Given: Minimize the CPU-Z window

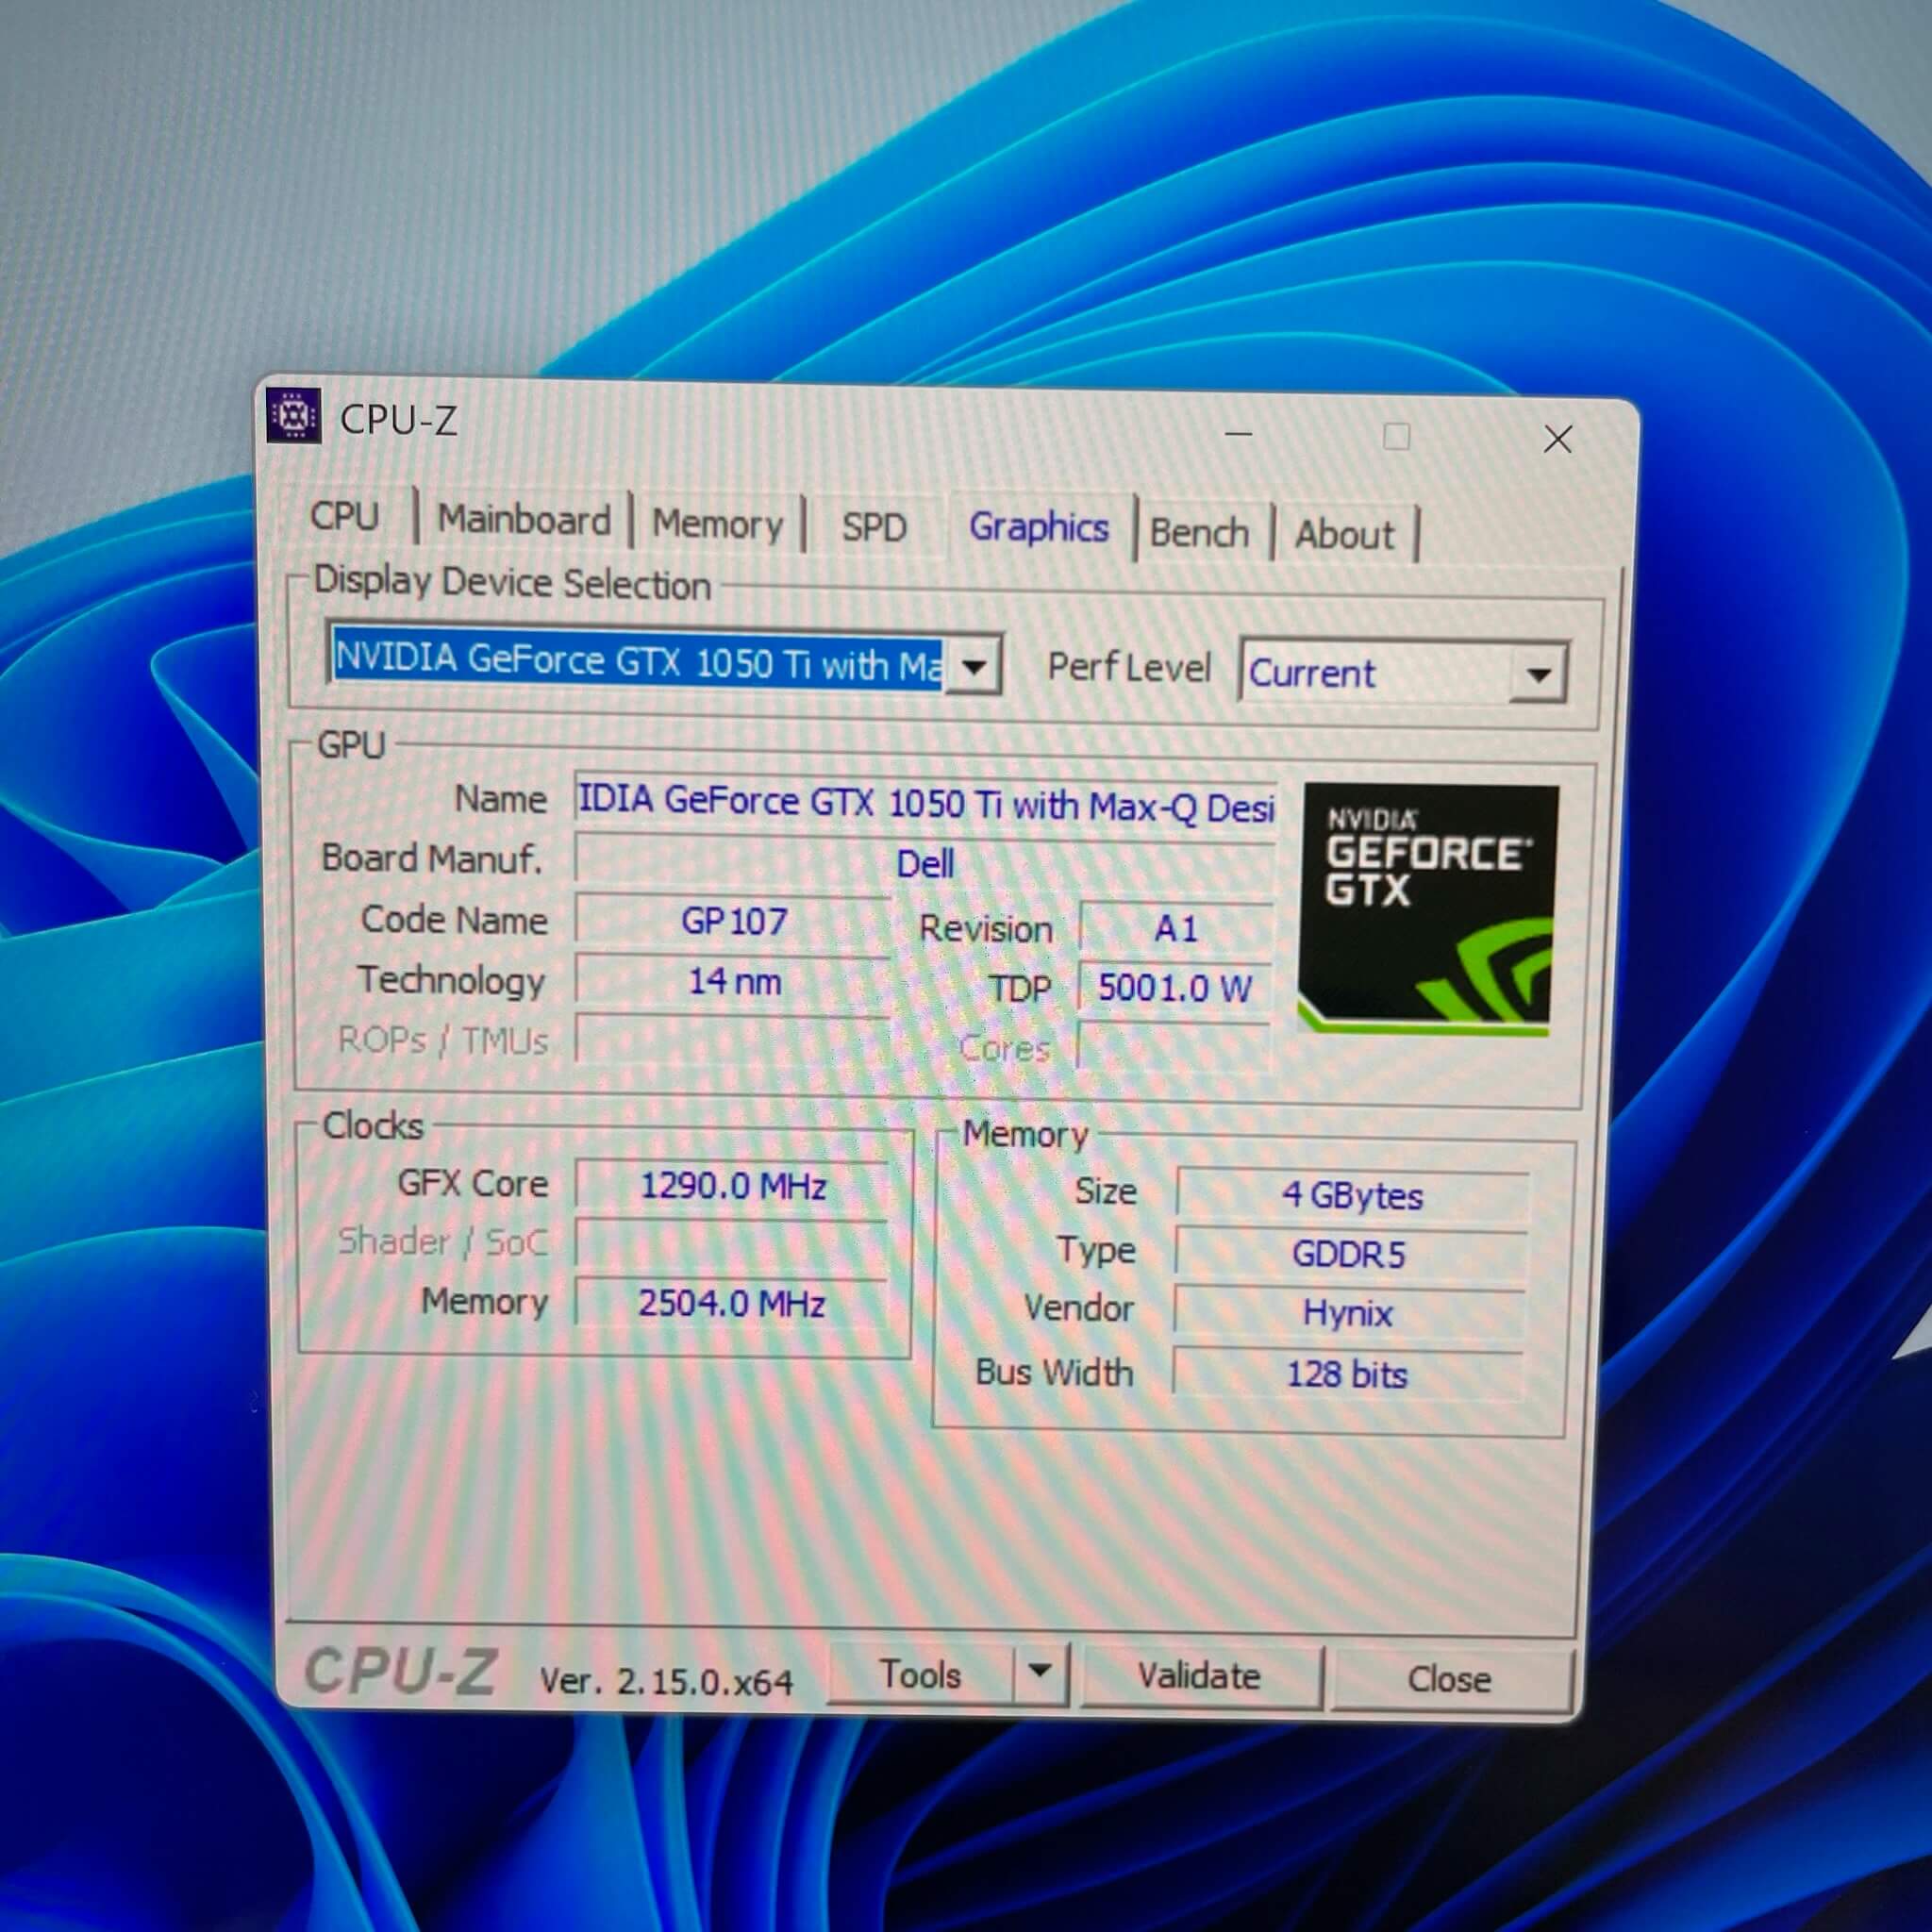Looking at the screenshot, I should 1238,434.
